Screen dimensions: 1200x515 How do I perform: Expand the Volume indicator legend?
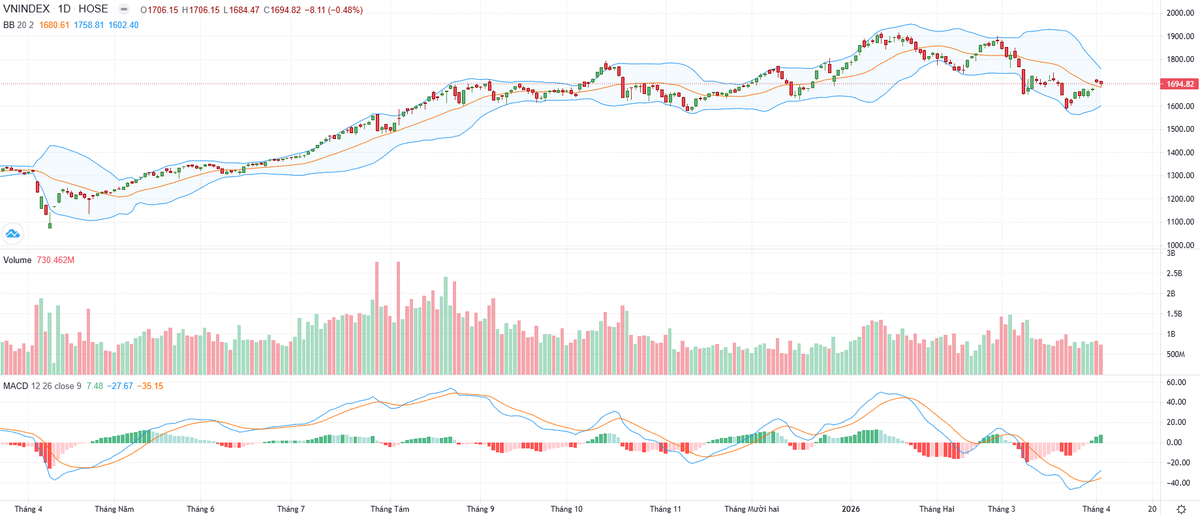coord(17,259)
